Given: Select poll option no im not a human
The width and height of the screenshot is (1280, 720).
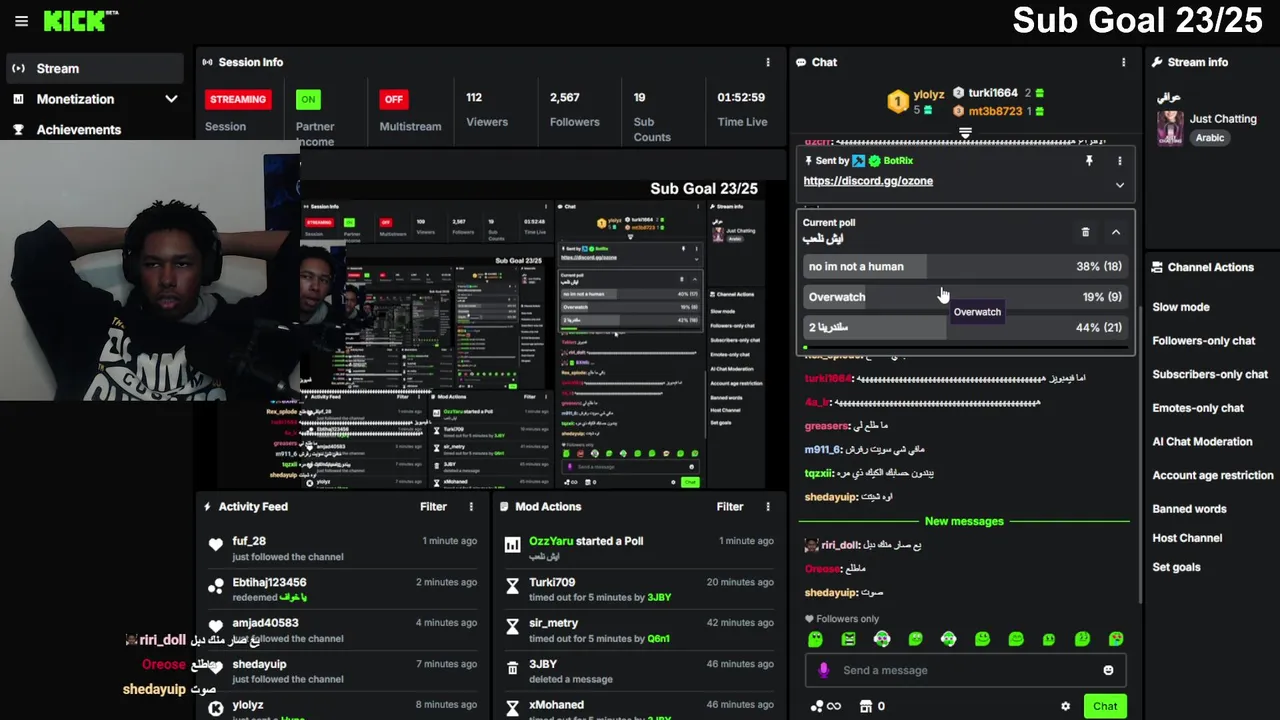Looking at the screenshot, I should pos(966,267).
